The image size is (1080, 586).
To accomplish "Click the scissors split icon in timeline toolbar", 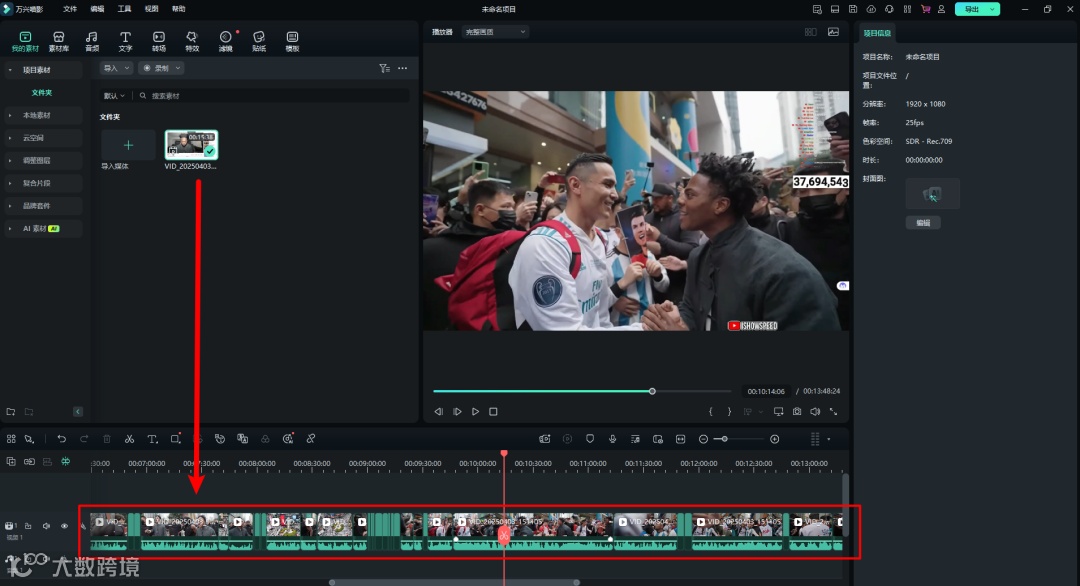I will (129, 439).
